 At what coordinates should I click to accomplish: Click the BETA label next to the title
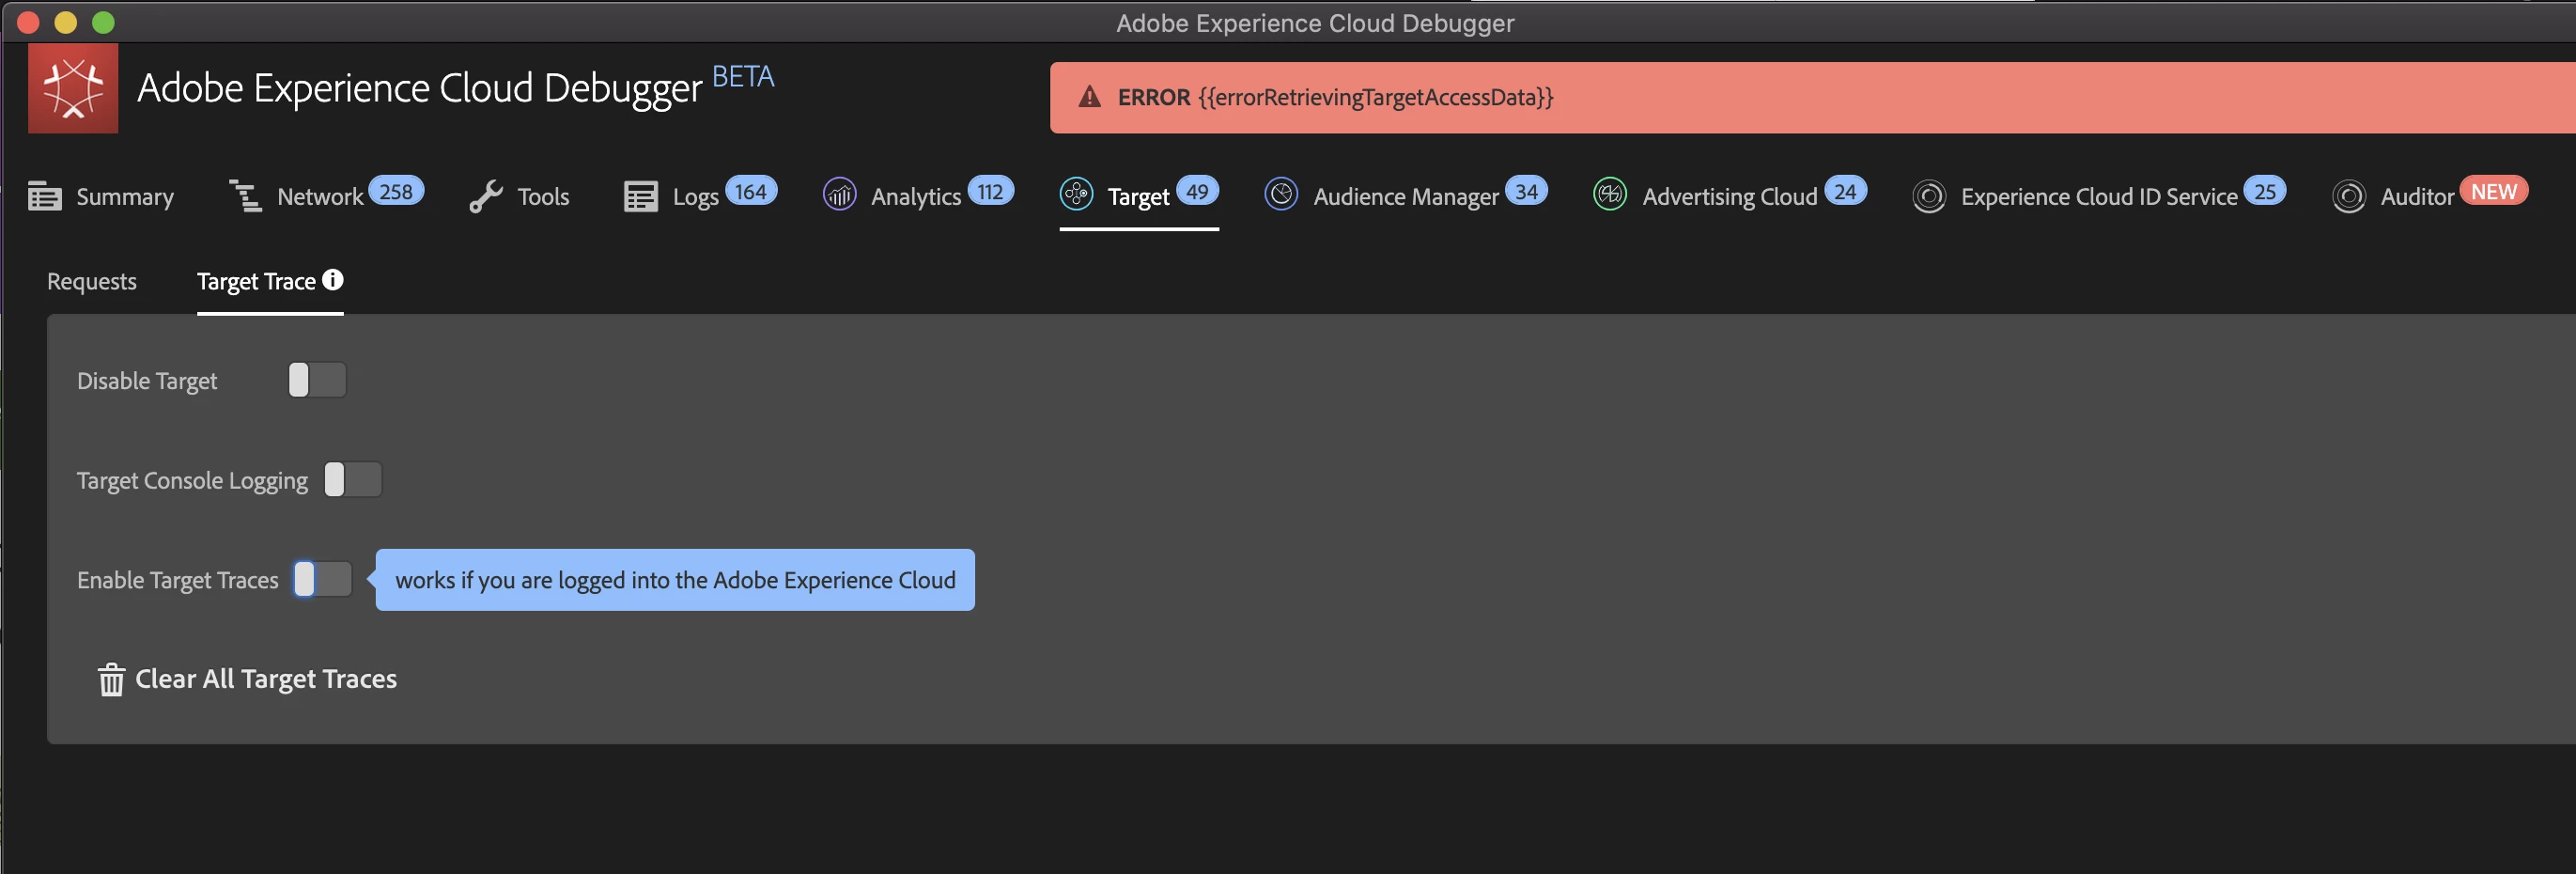(743, 77)
